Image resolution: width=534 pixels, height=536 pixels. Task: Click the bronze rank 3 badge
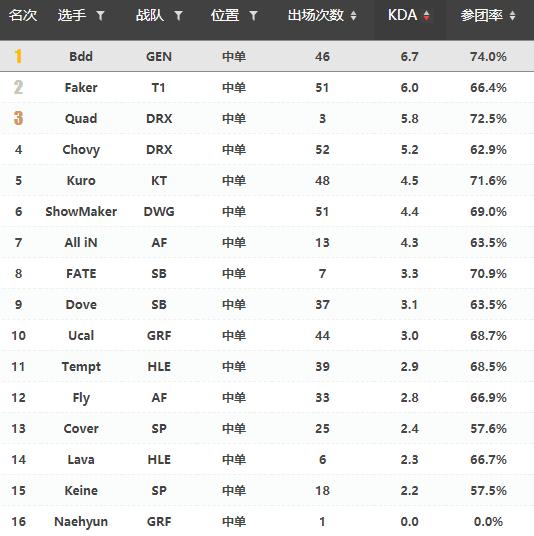[18, 118]
